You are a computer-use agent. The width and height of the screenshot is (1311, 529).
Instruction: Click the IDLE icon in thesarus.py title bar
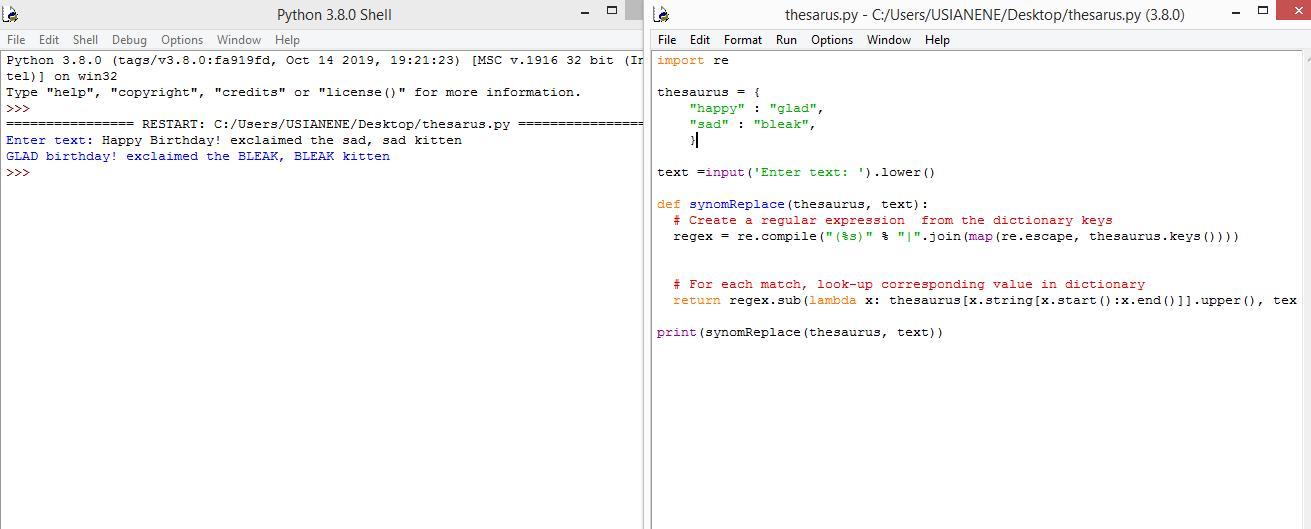tap(662, 14)
